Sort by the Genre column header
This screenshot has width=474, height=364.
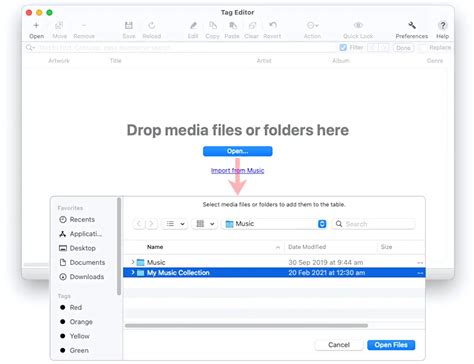tap(435, 61)
